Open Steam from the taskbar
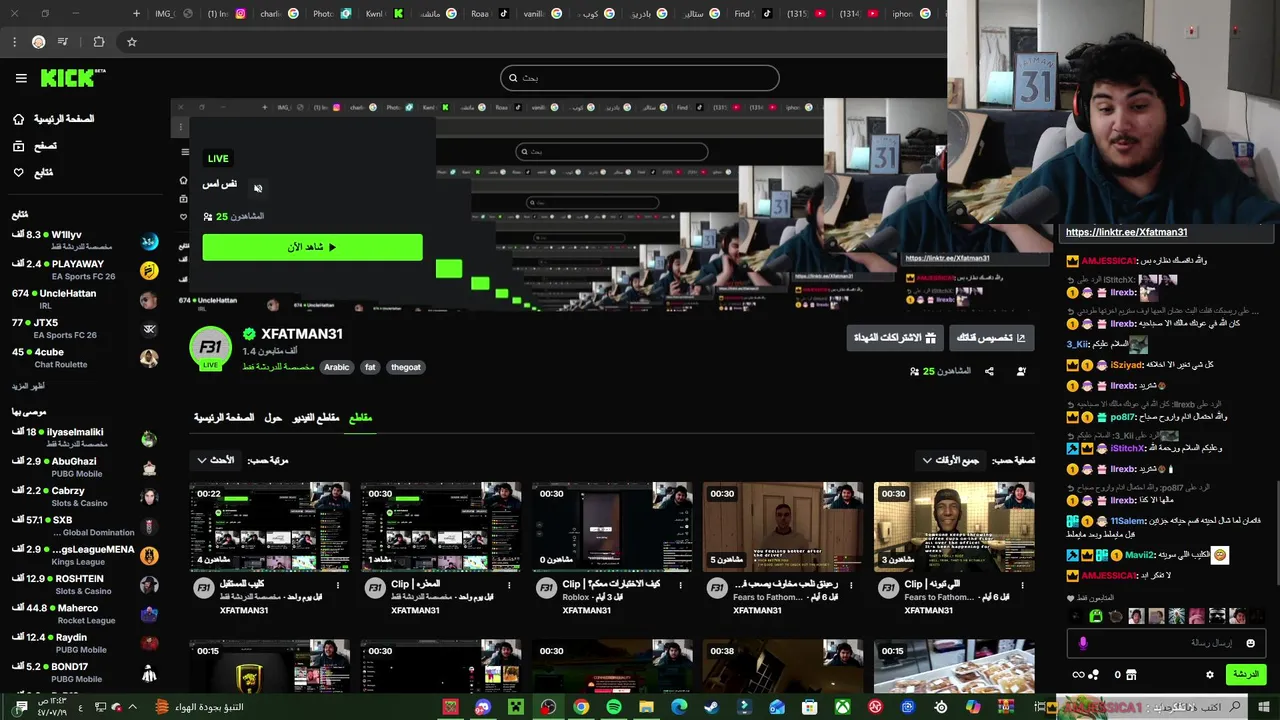Viewport: 1280px width, 720px height. tap(711, 707)
